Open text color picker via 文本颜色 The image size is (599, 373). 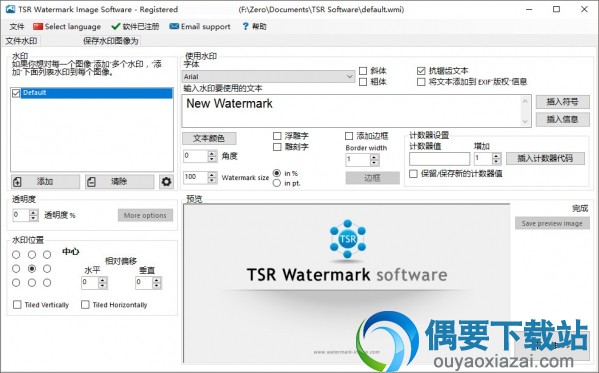pos(209,138)
